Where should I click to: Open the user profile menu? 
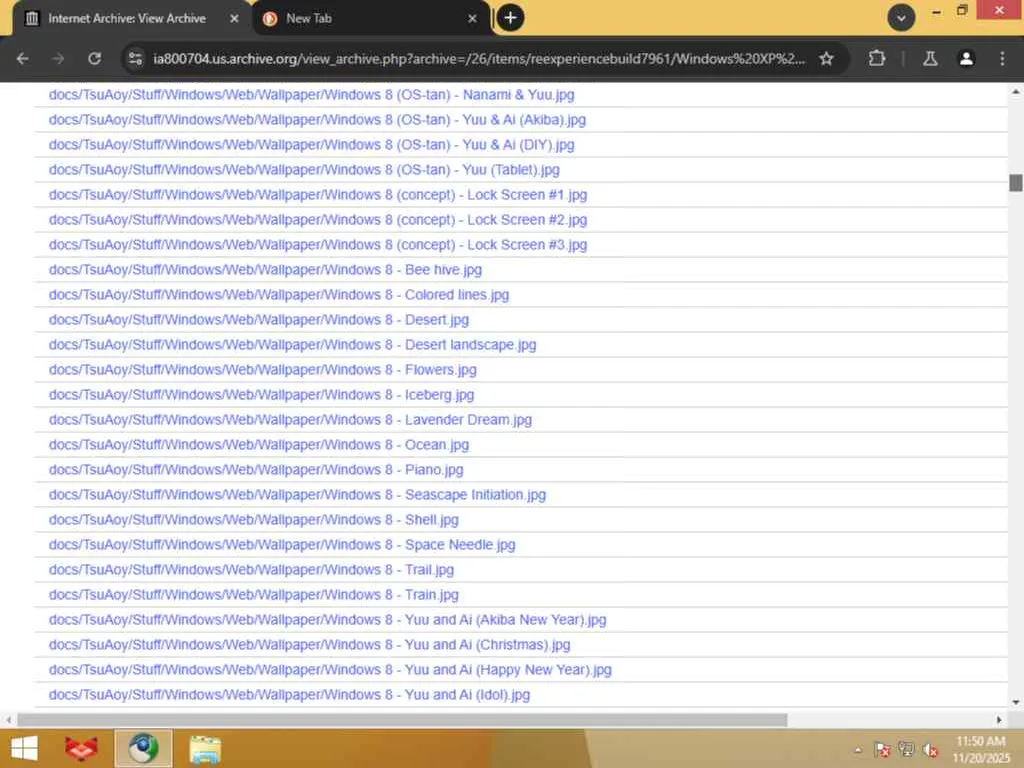pyautogui.click(x=966, y=59)
